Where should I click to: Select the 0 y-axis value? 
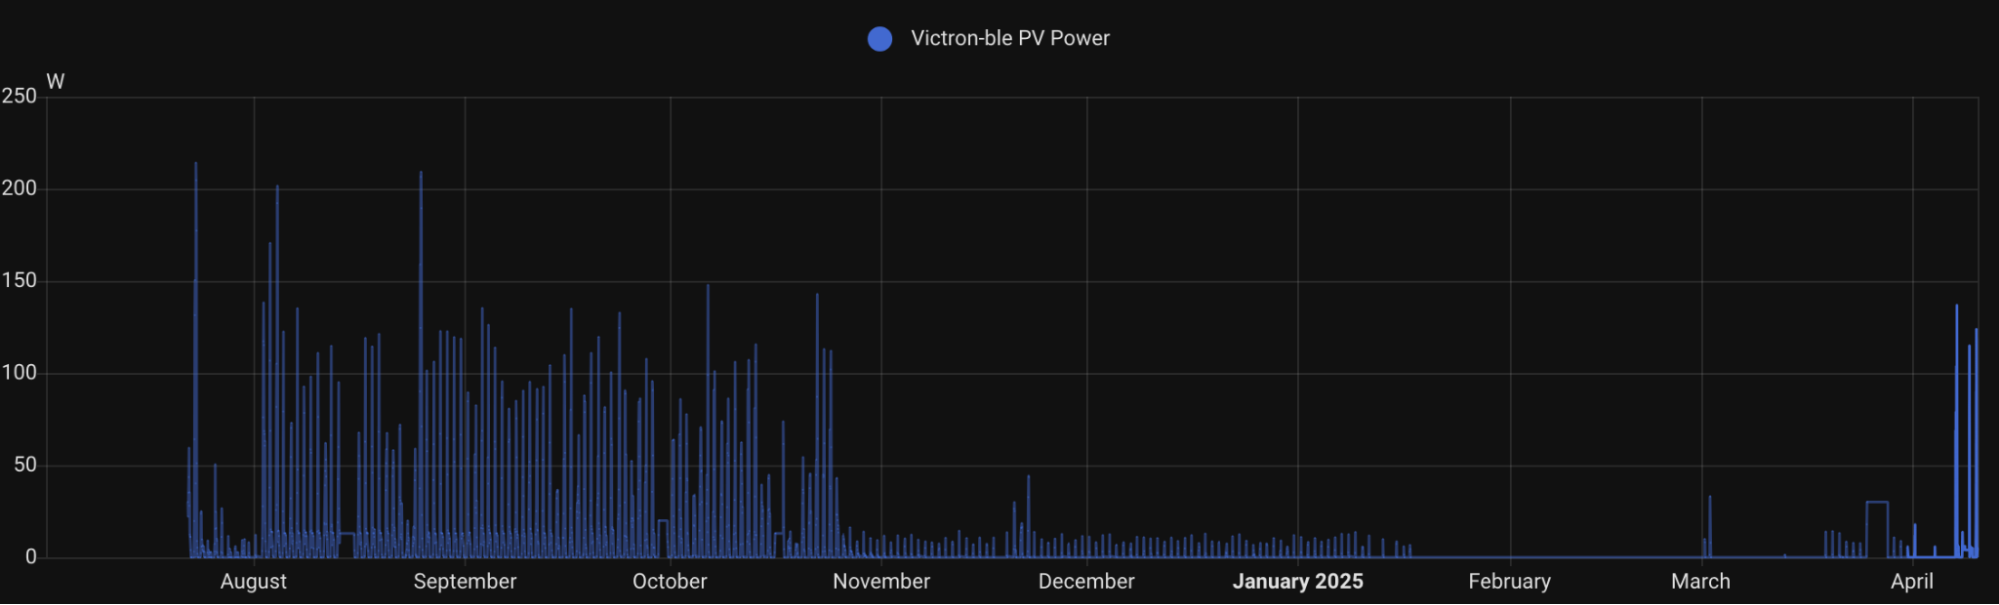31,557
